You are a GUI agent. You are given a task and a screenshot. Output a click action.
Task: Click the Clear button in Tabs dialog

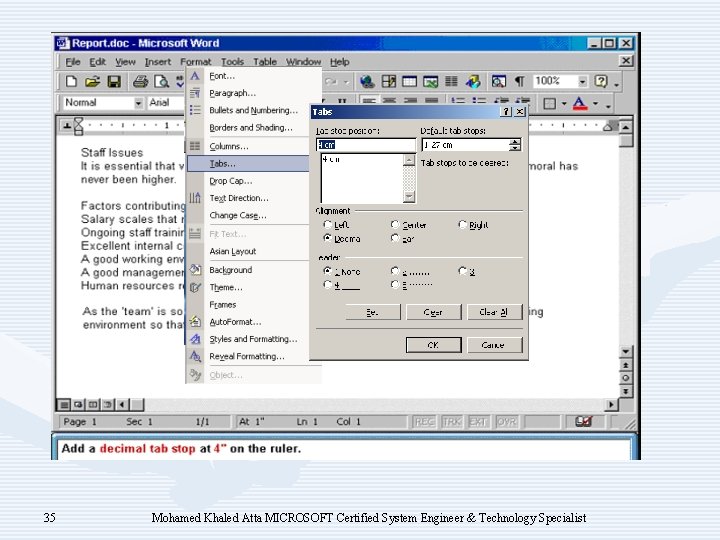coord(433,312)
